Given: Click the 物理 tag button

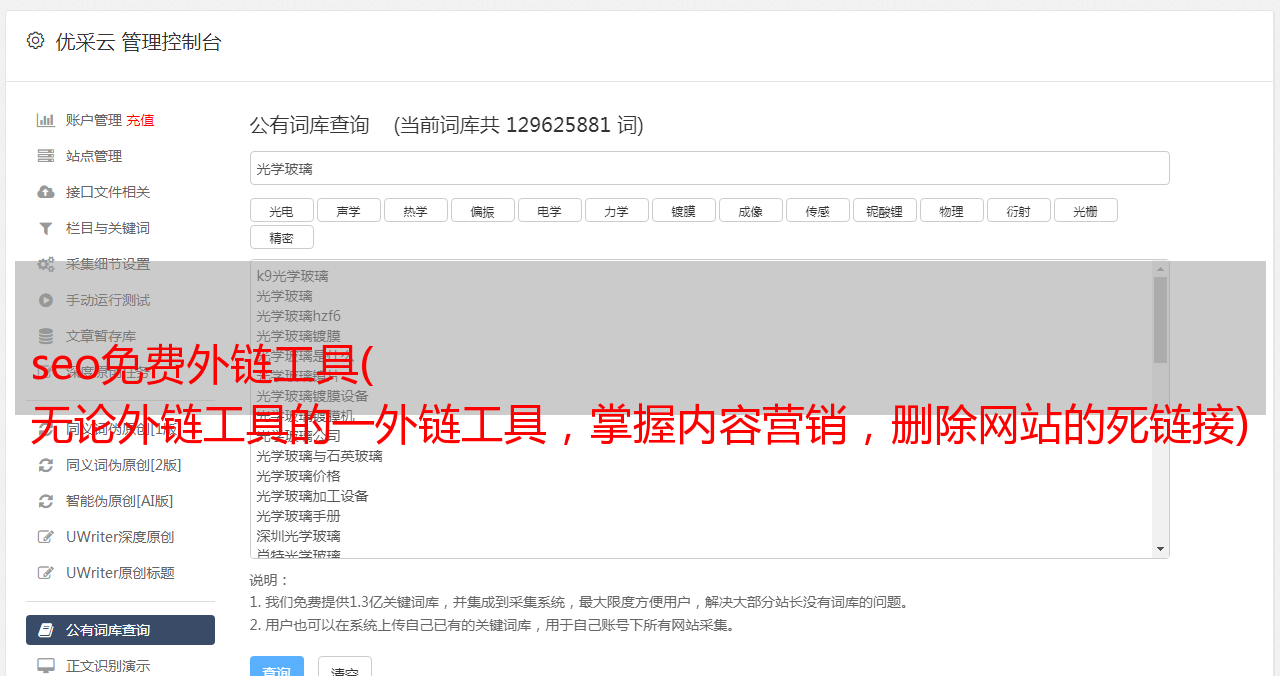Looking at the screenshot, I should [951, 210].
